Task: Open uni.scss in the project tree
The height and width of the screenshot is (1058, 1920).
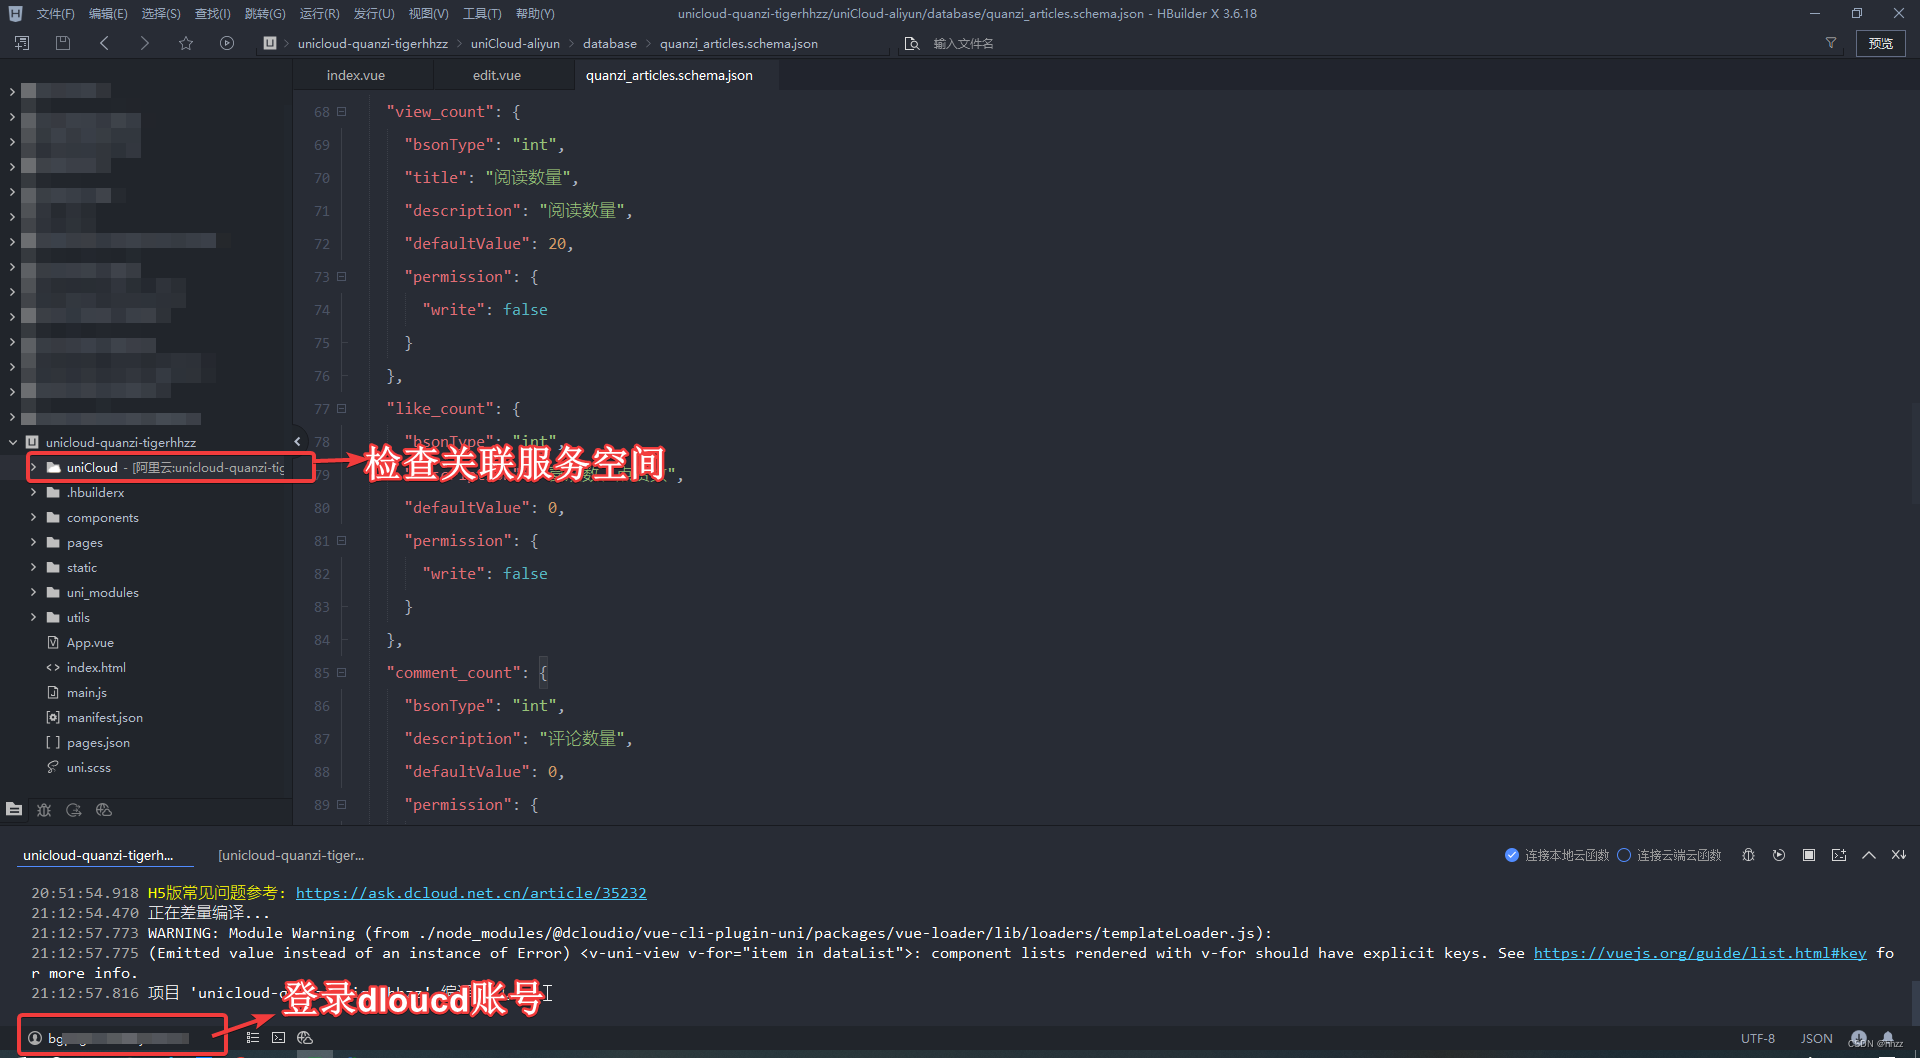Action: click(x=89, y=767)
